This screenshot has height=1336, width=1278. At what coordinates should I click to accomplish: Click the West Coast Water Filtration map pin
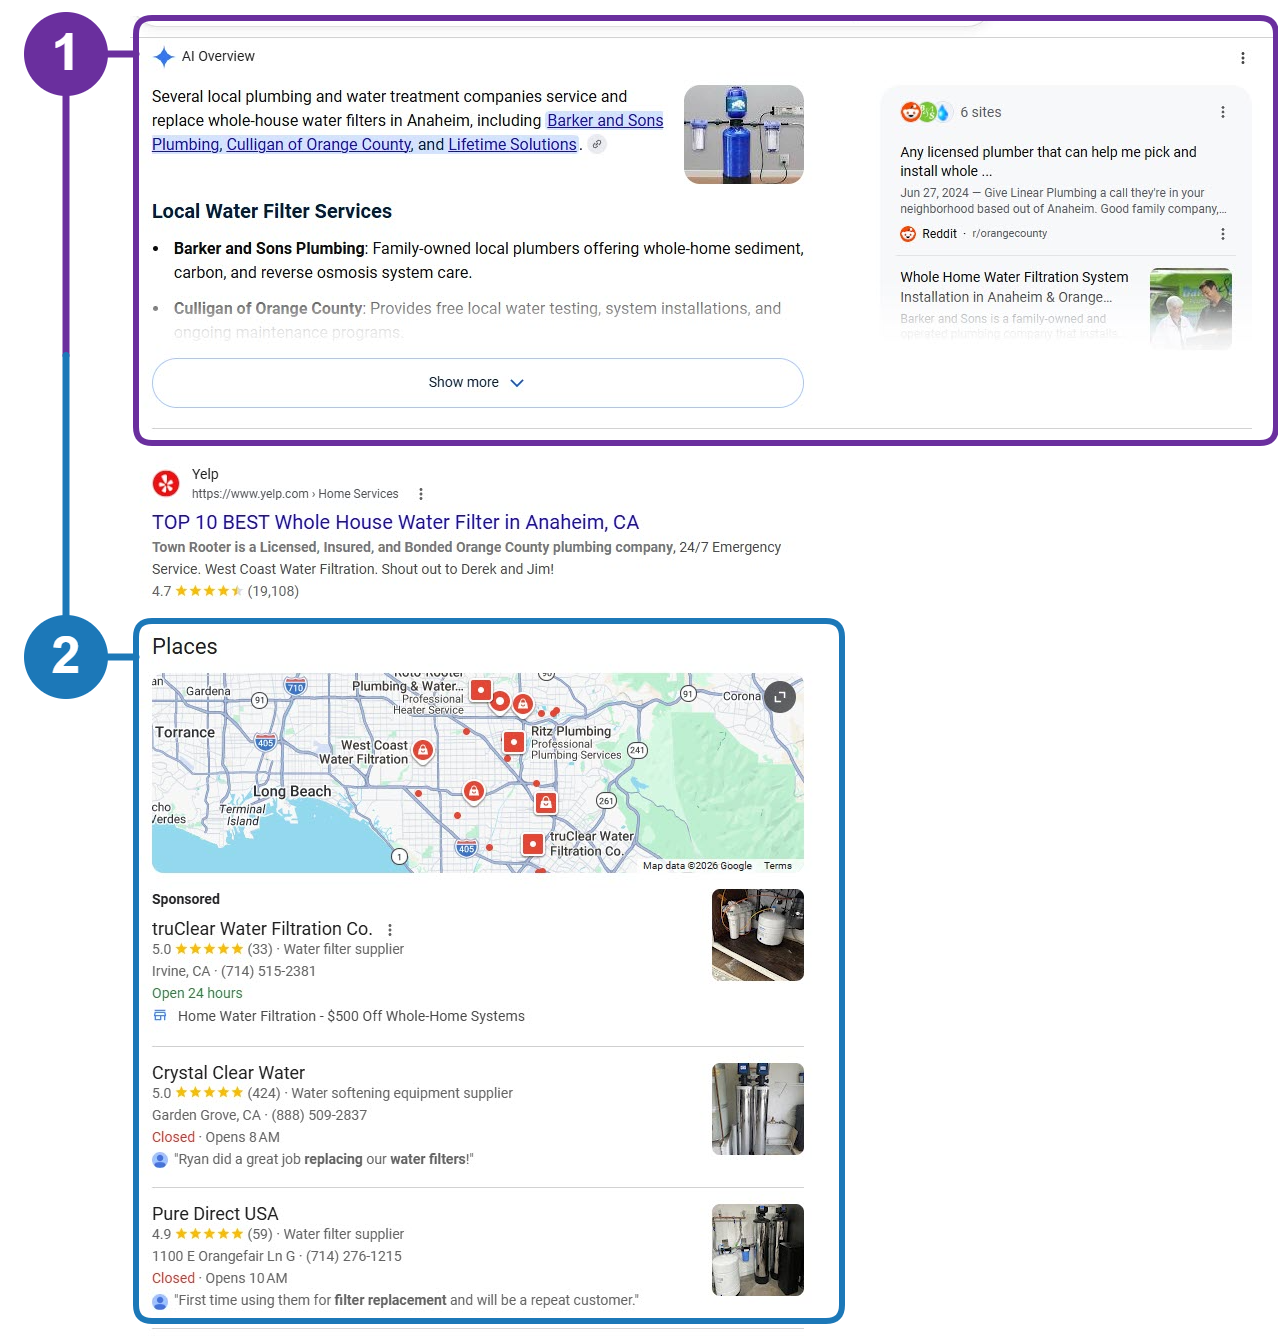click(423, 750)
